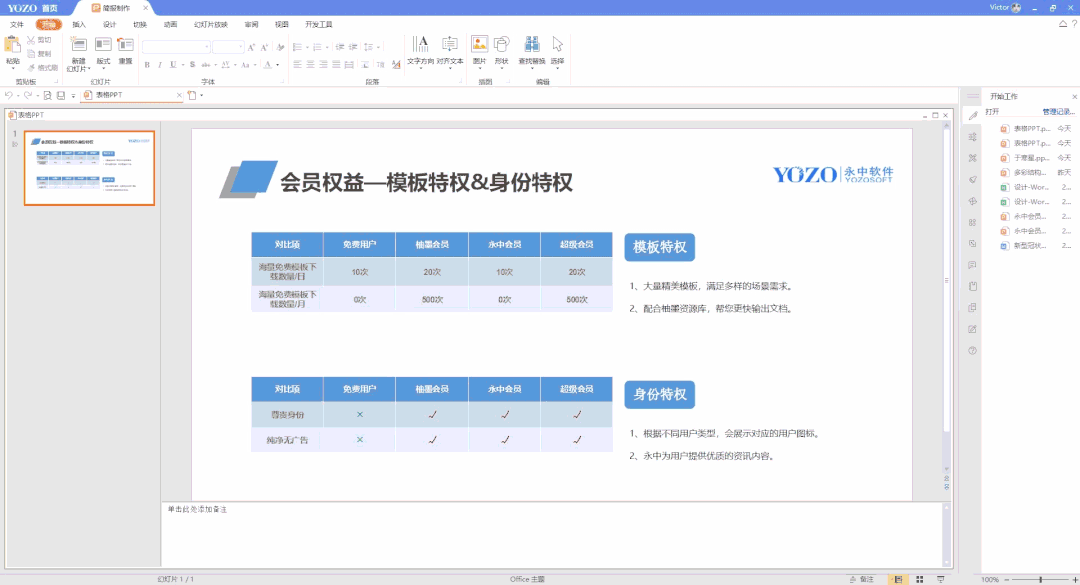Click the zoom in plus button
The width and height of the screenshot is (1080, 585).
point(1074,579)
